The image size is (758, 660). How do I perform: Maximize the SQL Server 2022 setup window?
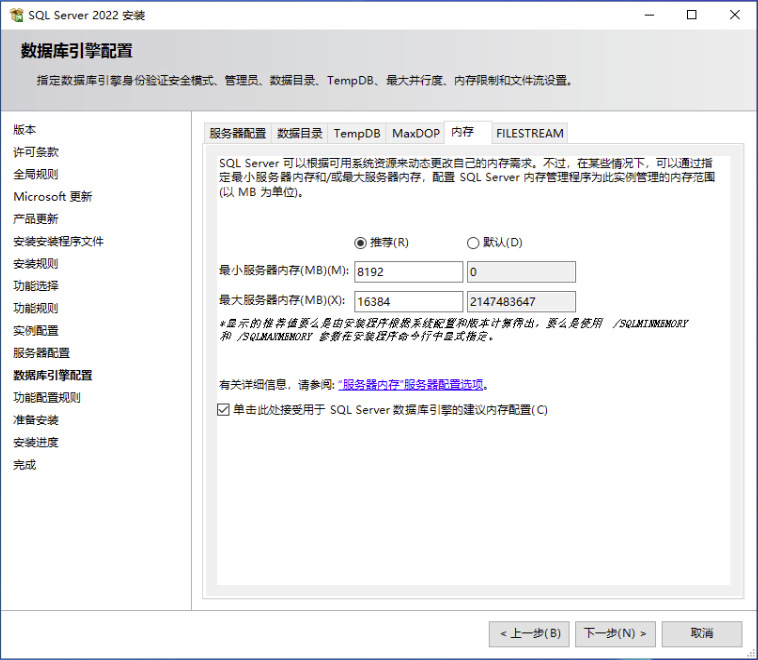click(x=692, y=15)
